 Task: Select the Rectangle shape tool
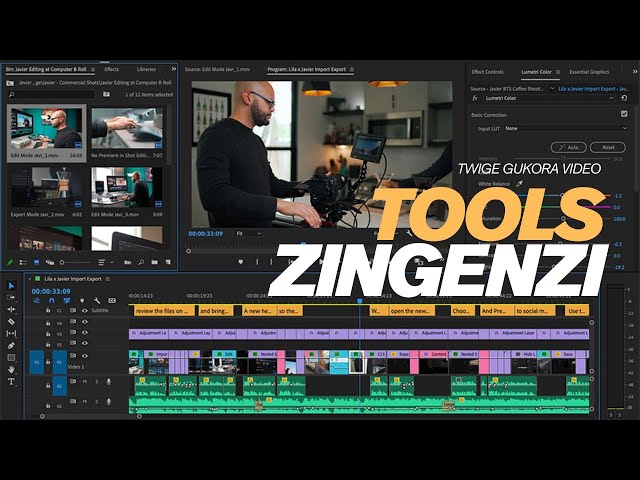pyautogui.click(x=11, y=358)
